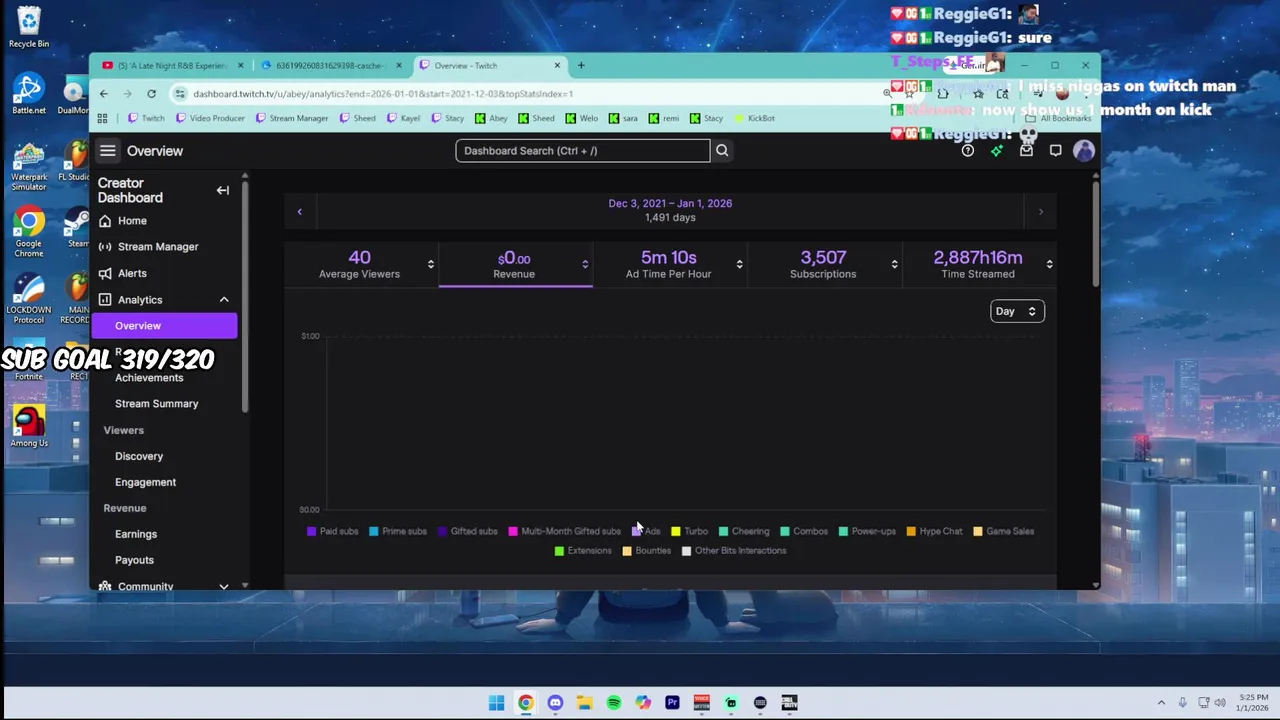Open the Recycle Bin

click(x=29, y=27)
